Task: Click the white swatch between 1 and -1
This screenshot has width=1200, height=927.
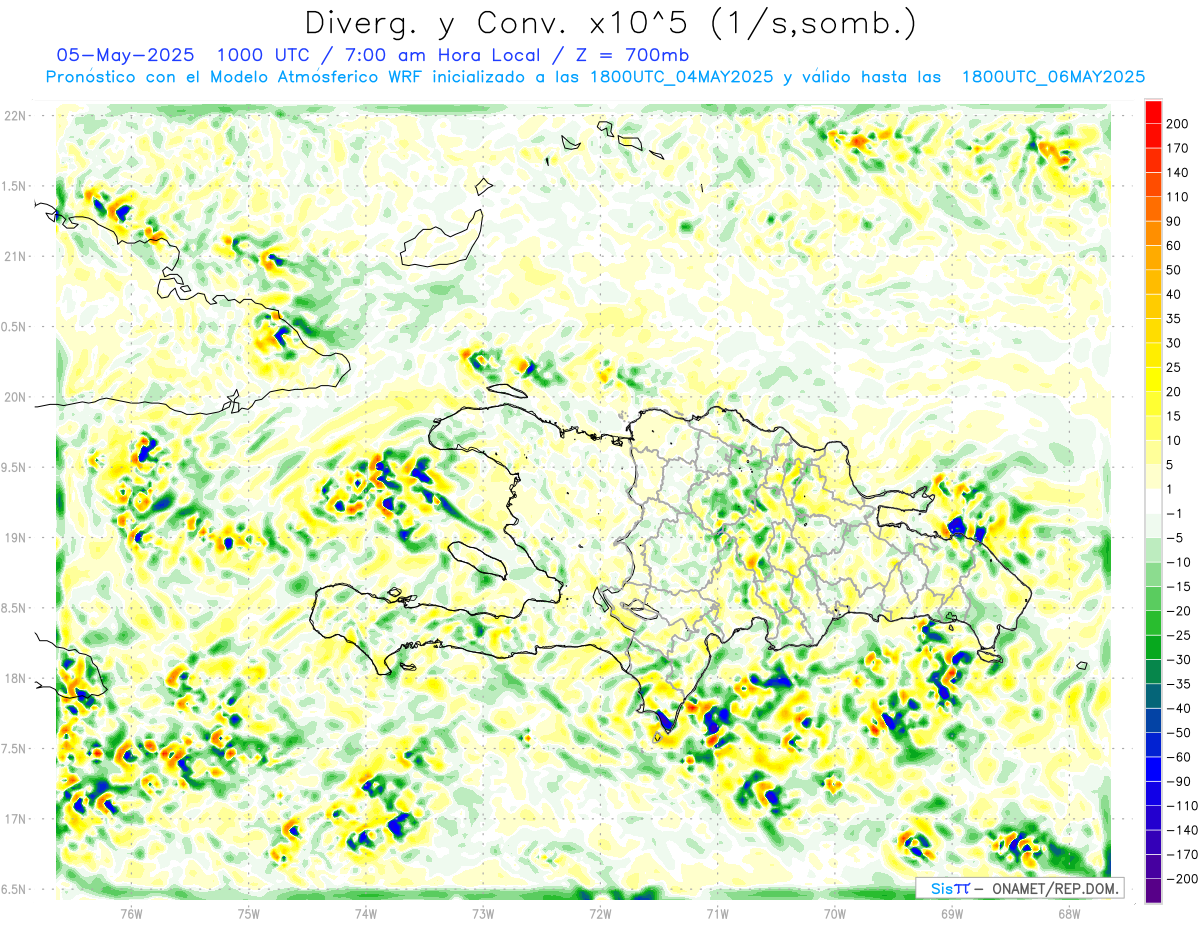Action: (1153, 501)
